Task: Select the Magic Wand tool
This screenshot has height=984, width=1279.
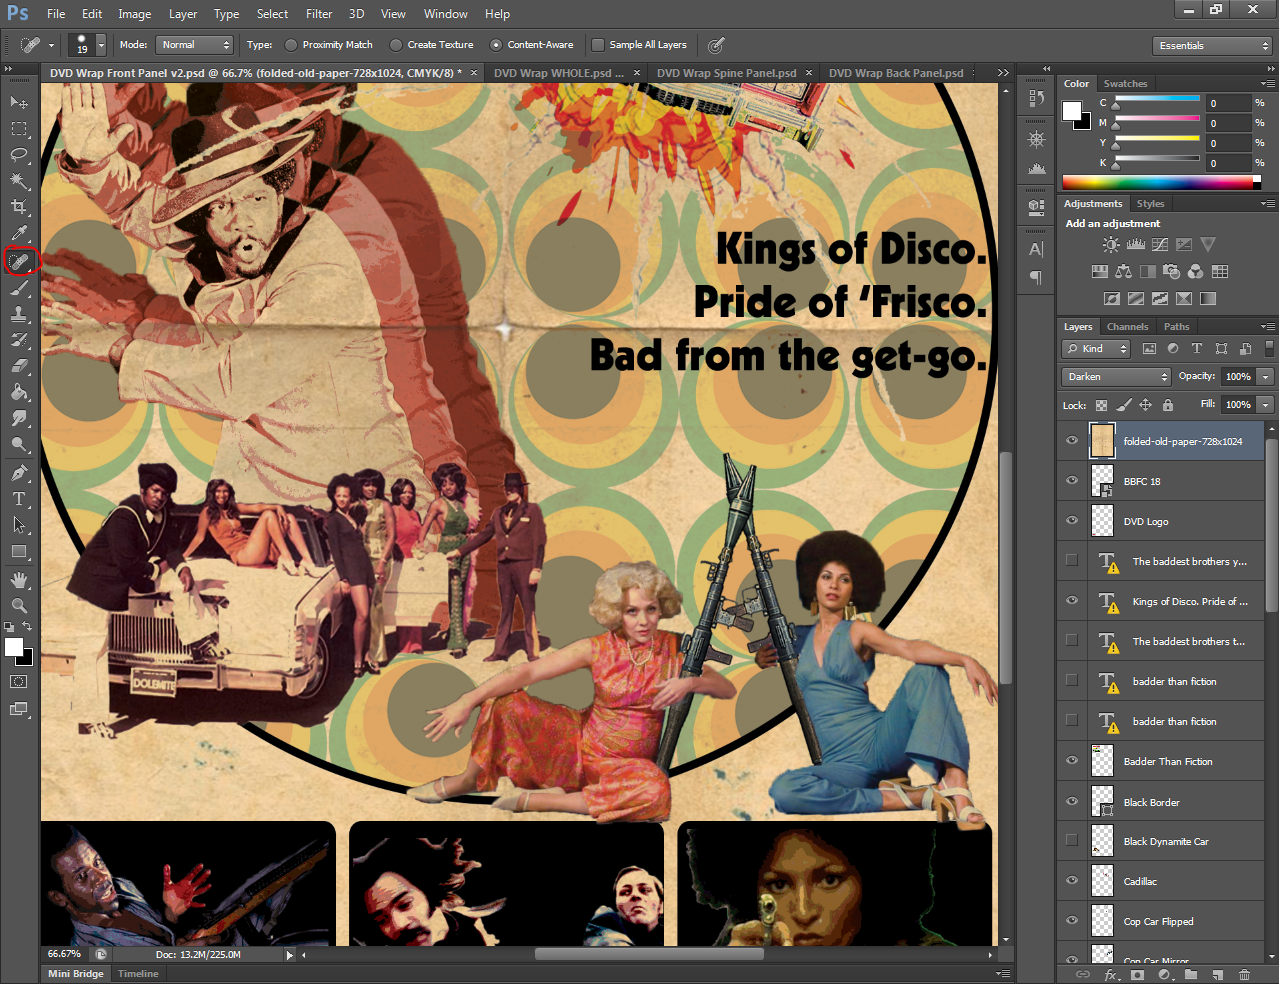Action: point(19,181)
